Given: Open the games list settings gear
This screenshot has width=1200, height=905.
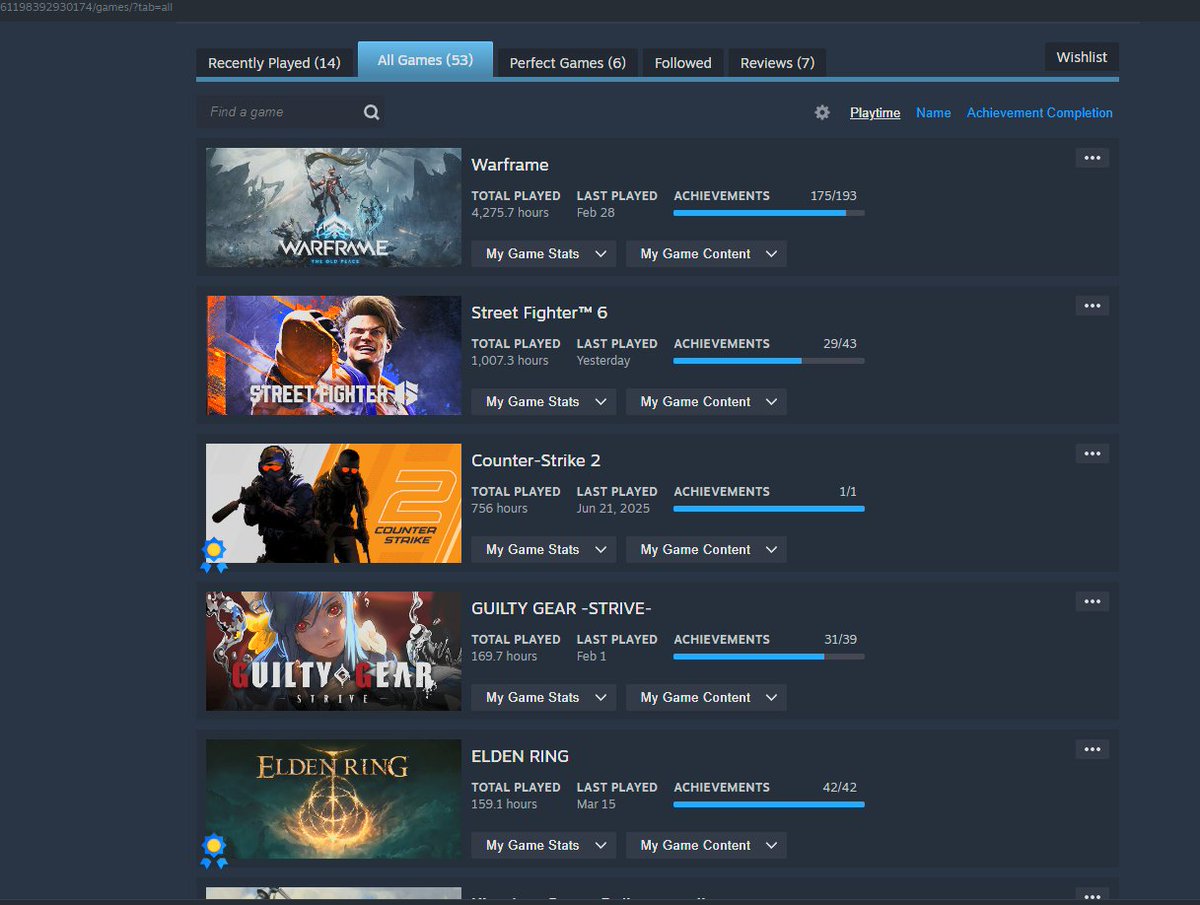Looking at the screenshot, I should coord(822,113).
